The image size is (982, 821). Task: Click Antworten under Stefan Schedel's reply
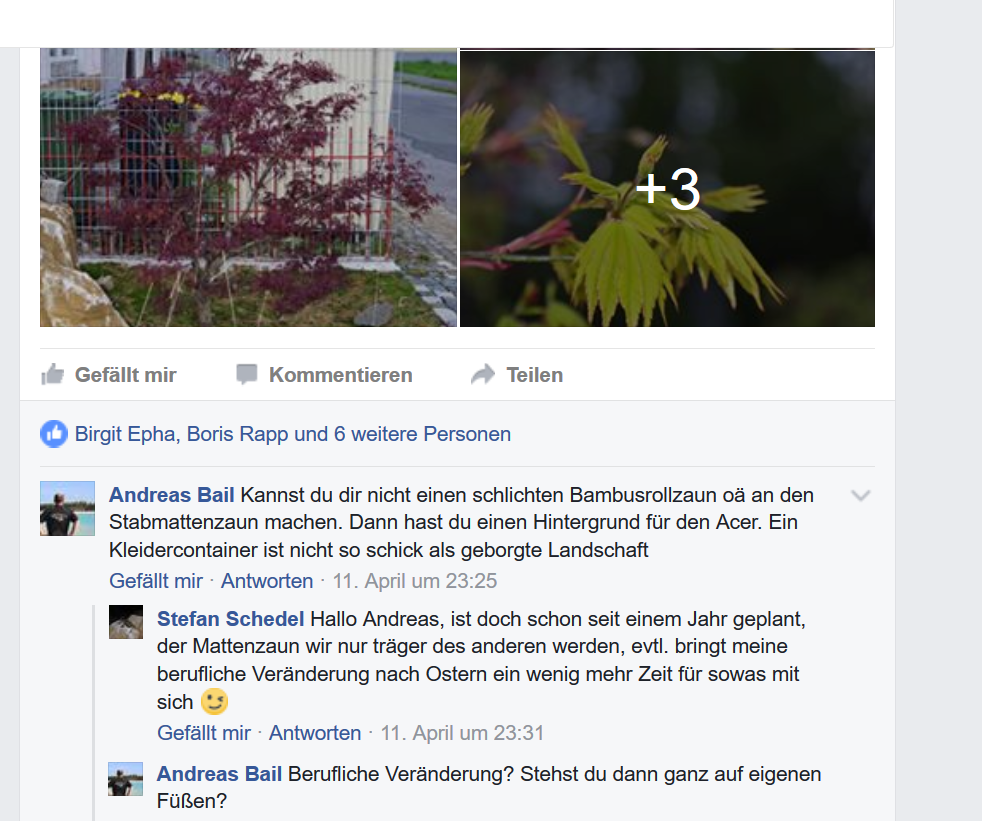coord(315,733)
